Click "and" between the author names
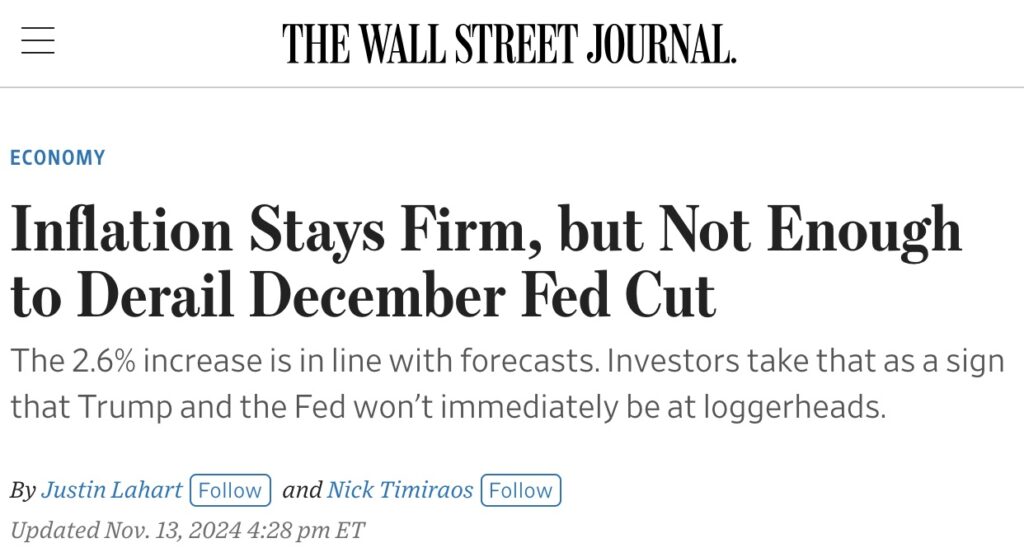 pyautogui.click(x=302, y=490)
